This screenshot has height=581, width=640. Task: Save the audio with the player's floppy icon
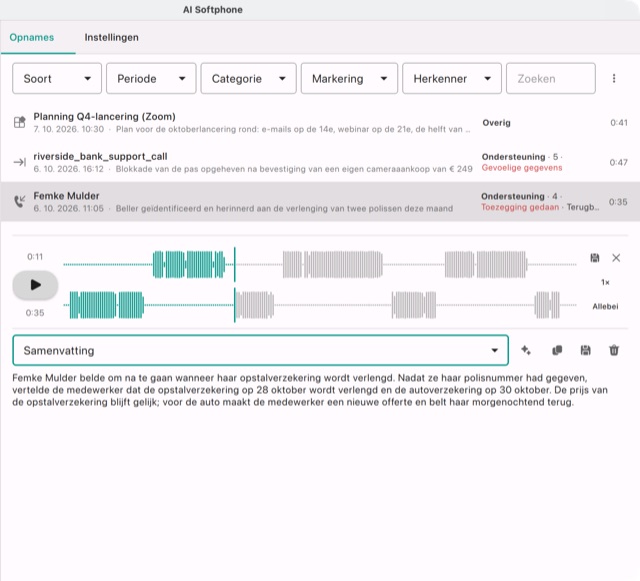coord(595,258)
